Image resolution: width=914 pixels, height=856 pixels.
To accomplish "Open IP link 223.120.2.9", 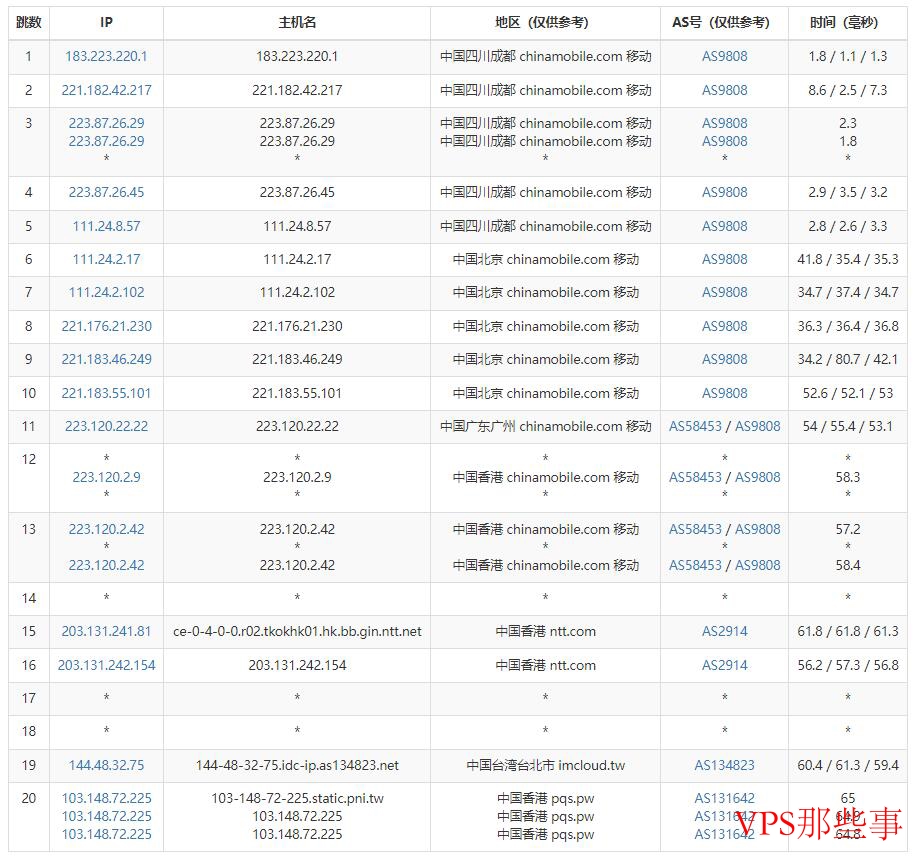I will click(106, 478).
